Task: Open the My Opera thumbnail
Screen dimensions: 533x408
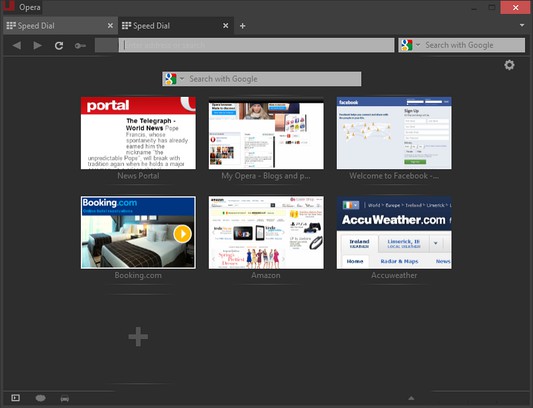Action: (266, 133)
